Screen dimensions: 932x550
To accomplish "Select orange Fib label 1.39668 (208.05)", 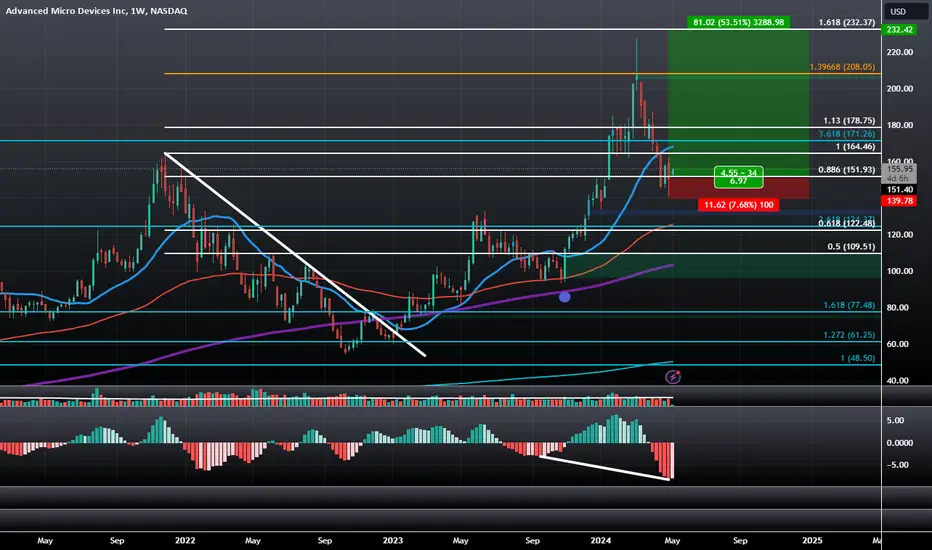I will 842,67.
